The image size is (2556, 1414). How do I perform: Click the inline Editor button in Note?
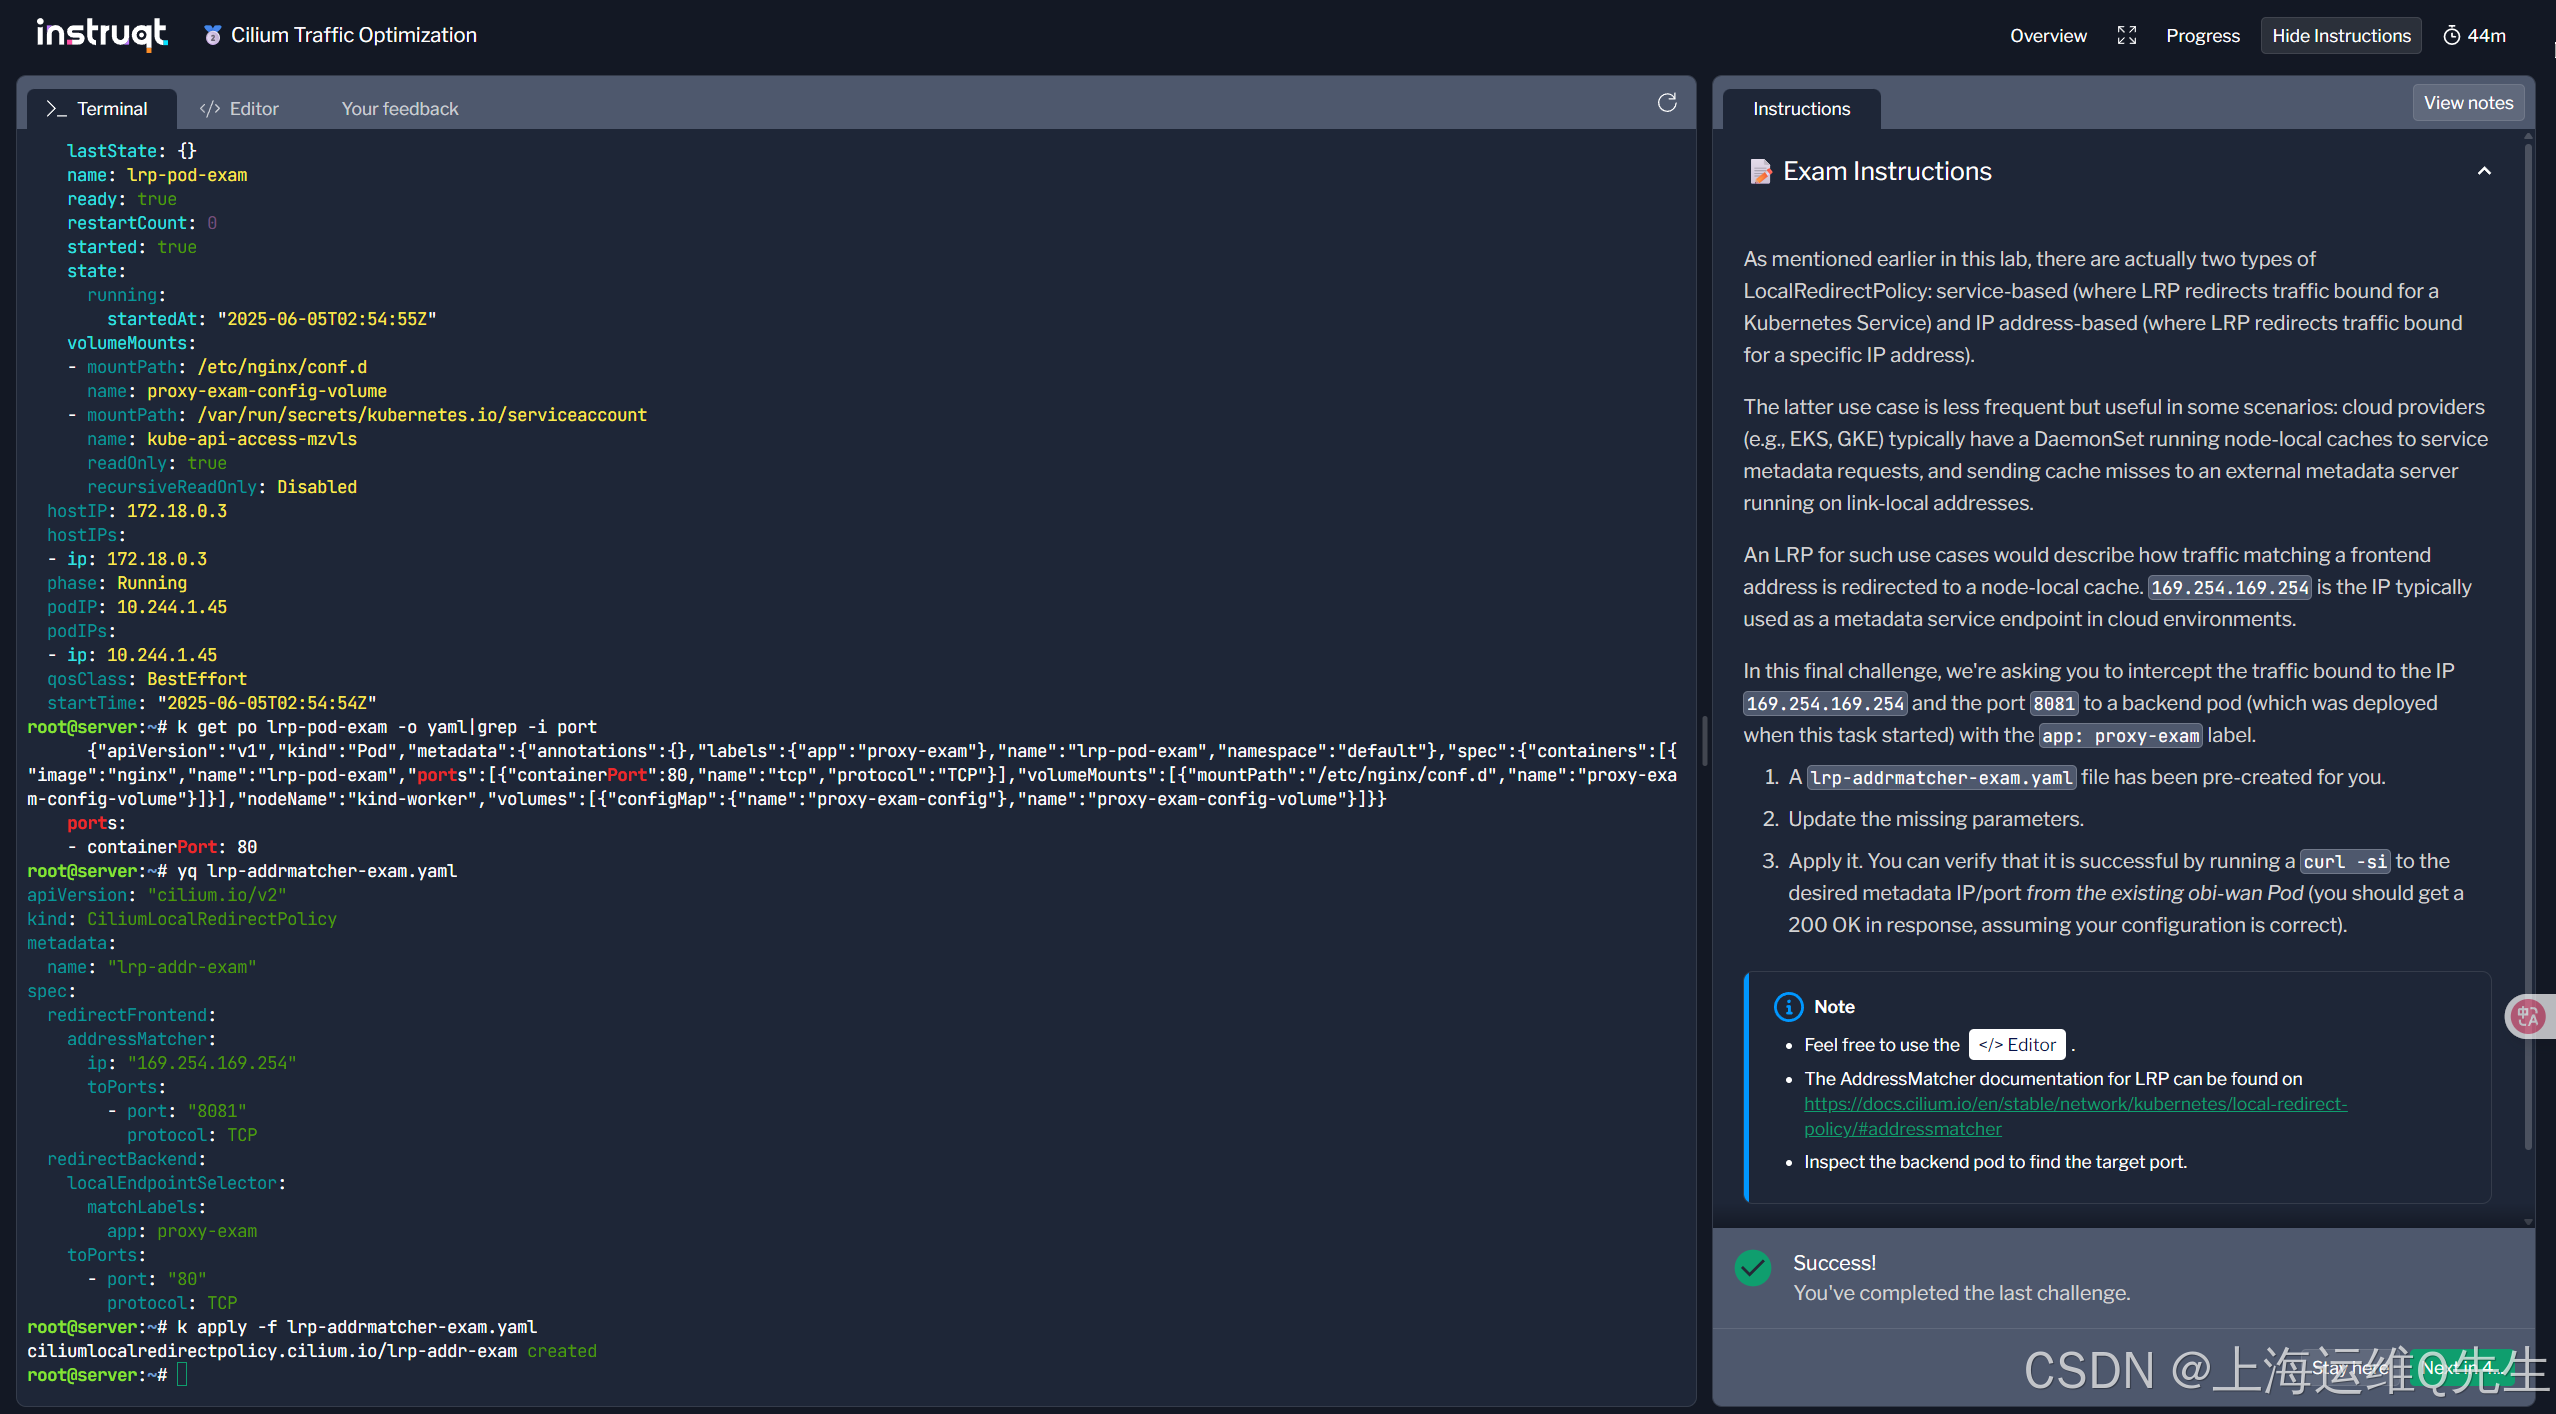pos(2017,1044)
